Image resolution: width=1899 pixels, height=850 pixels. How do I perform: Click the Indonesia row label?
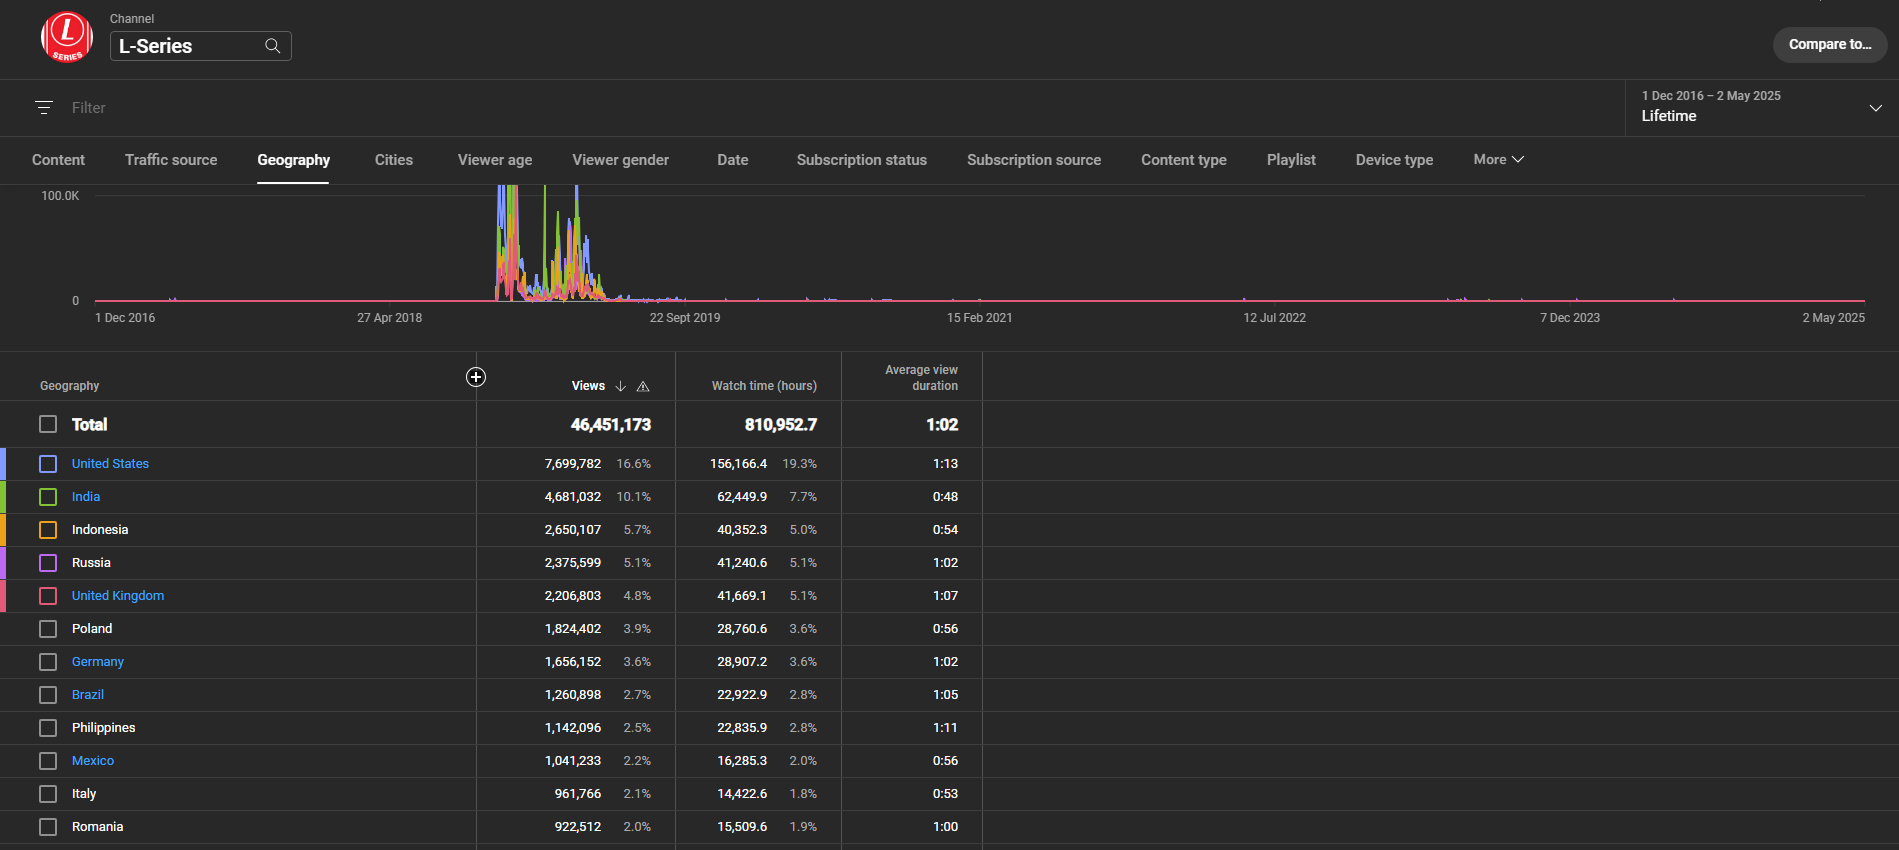(x=100, y=530)
